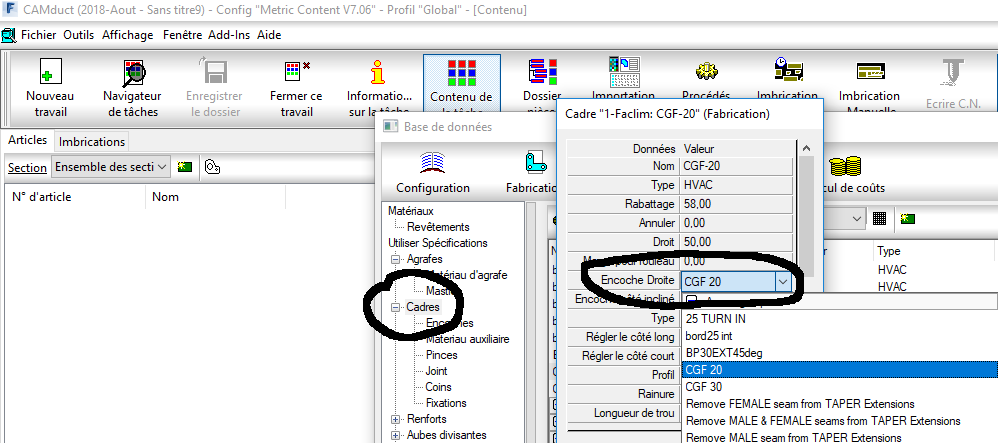Click the Fermer ce travail icon
Viewport: 998px width, 443px height.
[297, 71]
